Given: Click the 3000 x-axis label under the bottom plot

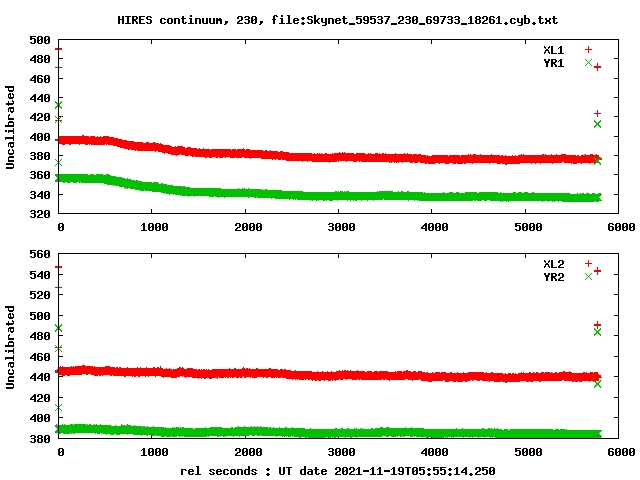Looking at the screenshot, I should (341, 452).
